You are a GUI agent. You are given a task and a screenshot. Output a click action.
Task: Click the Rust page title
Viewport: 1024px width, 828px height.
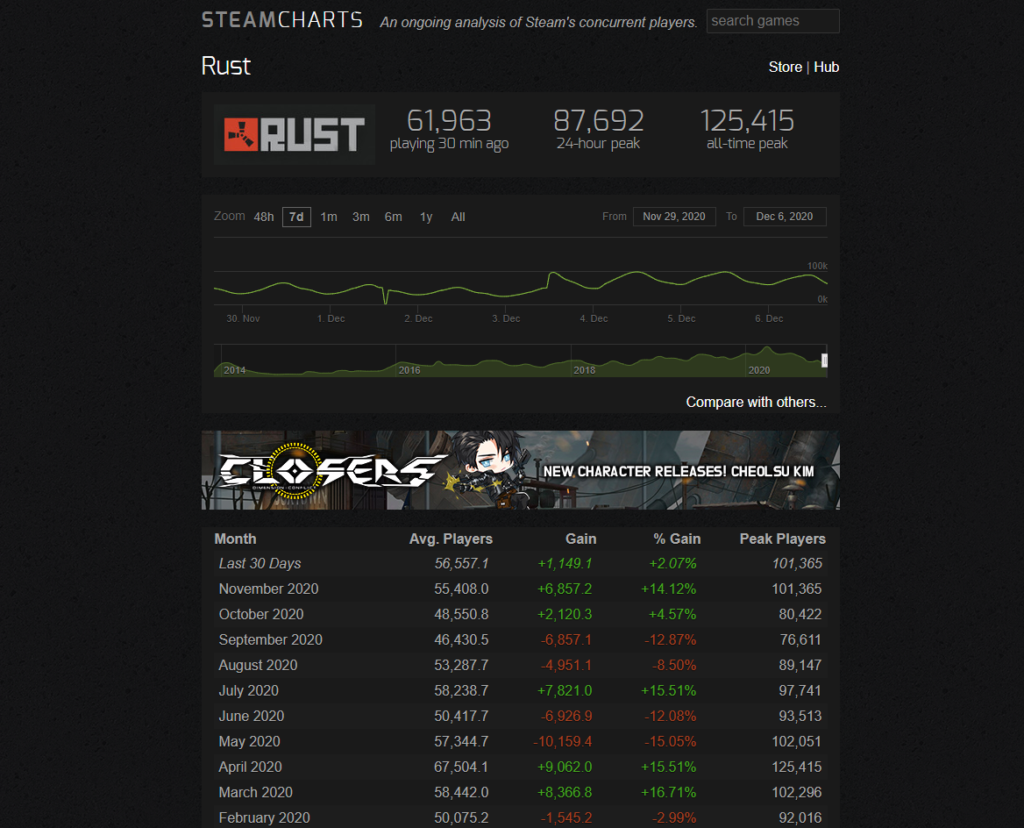point(225,66)
